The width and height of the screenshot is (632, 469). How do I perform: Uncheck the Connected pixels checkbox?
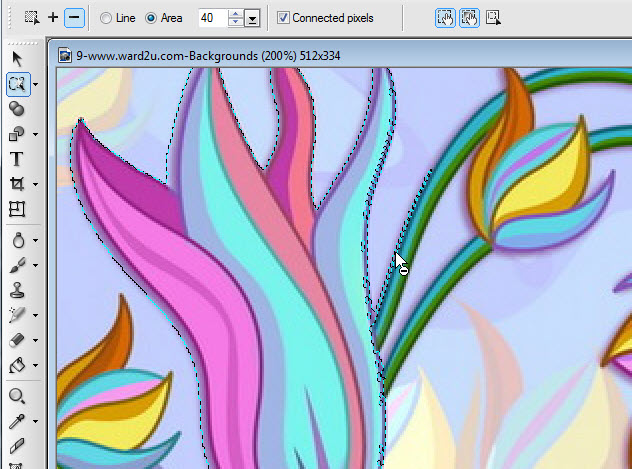[283, 18]
